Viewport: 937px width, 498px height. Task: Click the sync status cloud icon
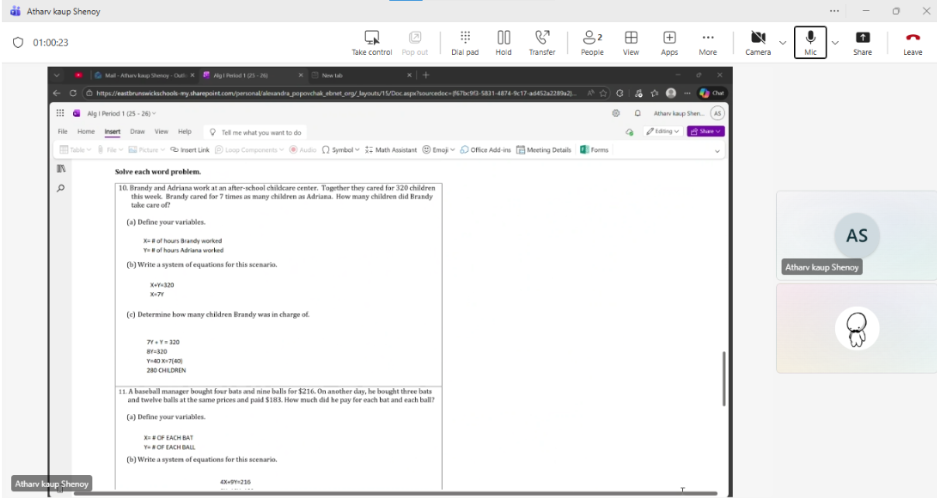(x=629, y=132)
